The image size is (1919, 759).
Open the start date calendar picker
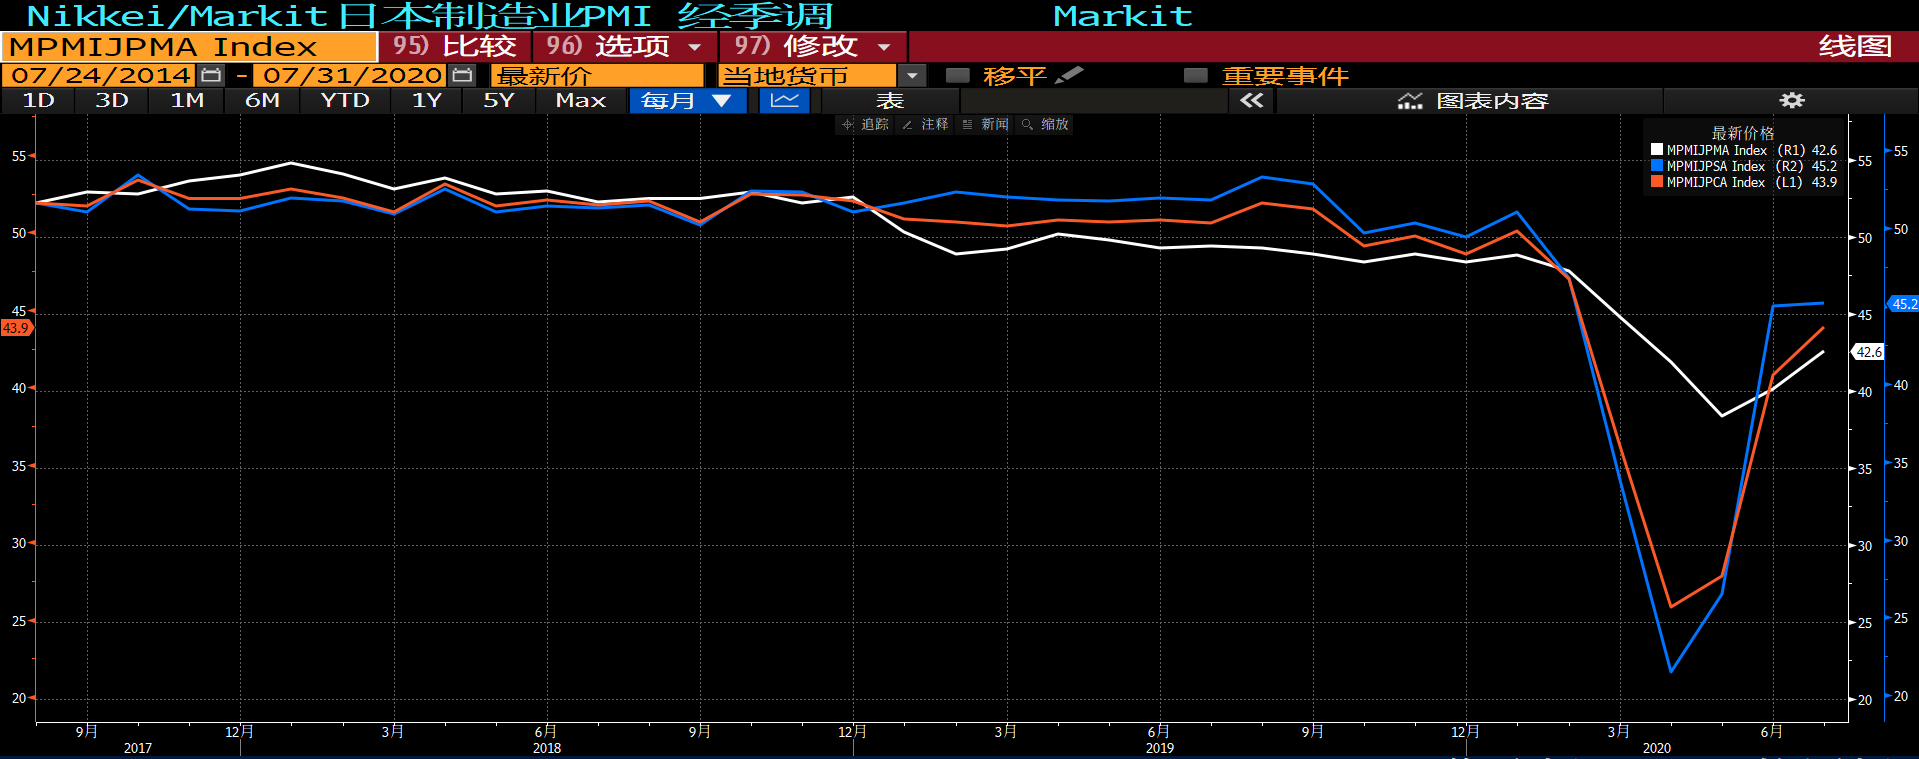pyautogui.click(x=211, y=75)
